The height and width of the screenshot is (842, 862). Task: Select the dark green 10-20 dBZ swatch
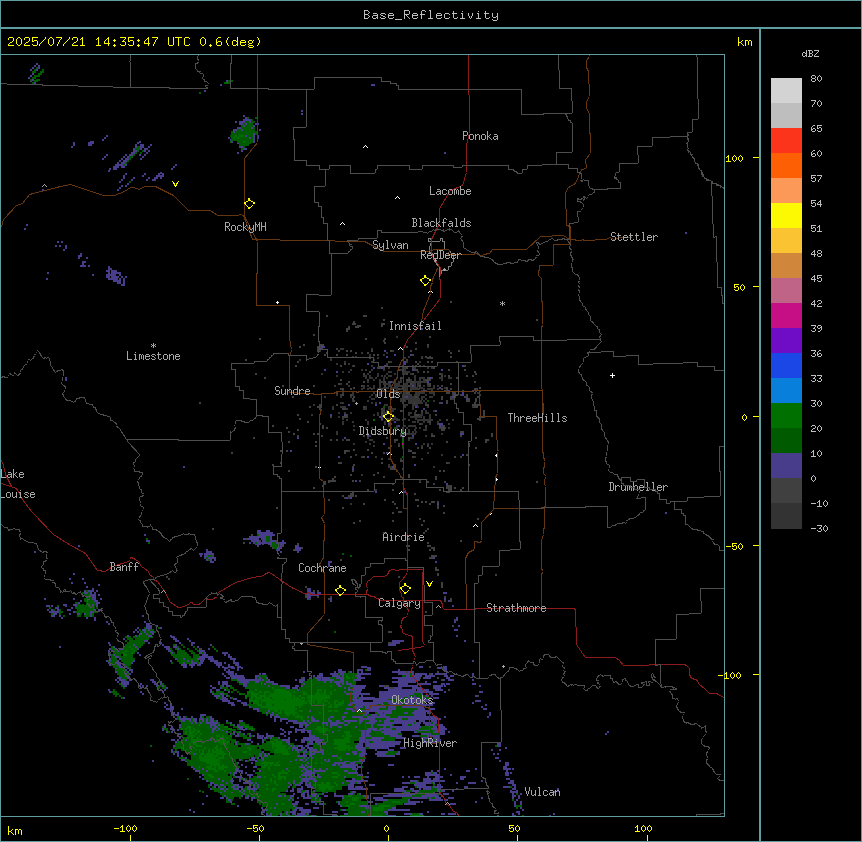[786, 440]
